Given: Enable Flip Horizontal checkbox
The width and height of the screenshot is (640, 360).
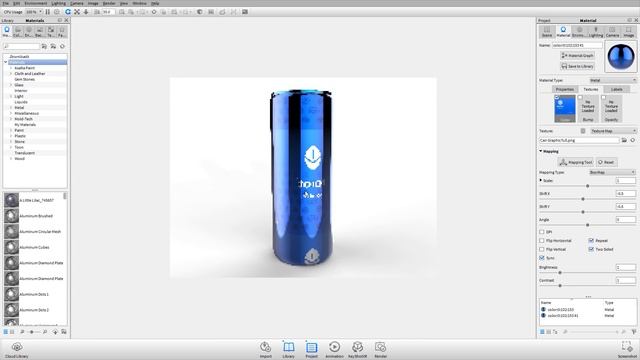Looking at the screenshot, I should 542,240.
